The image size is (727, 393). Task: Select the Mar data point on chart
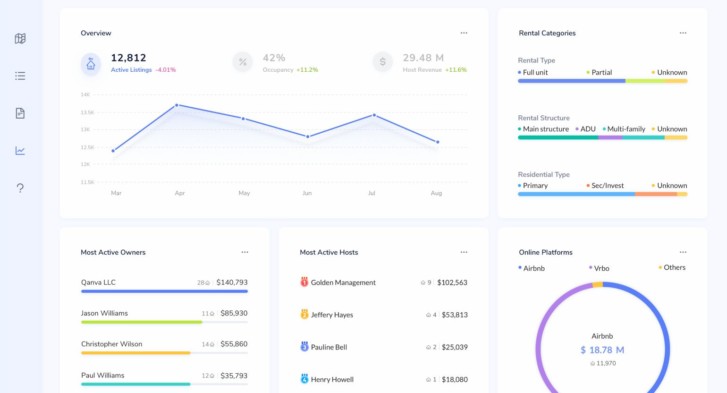113,151
